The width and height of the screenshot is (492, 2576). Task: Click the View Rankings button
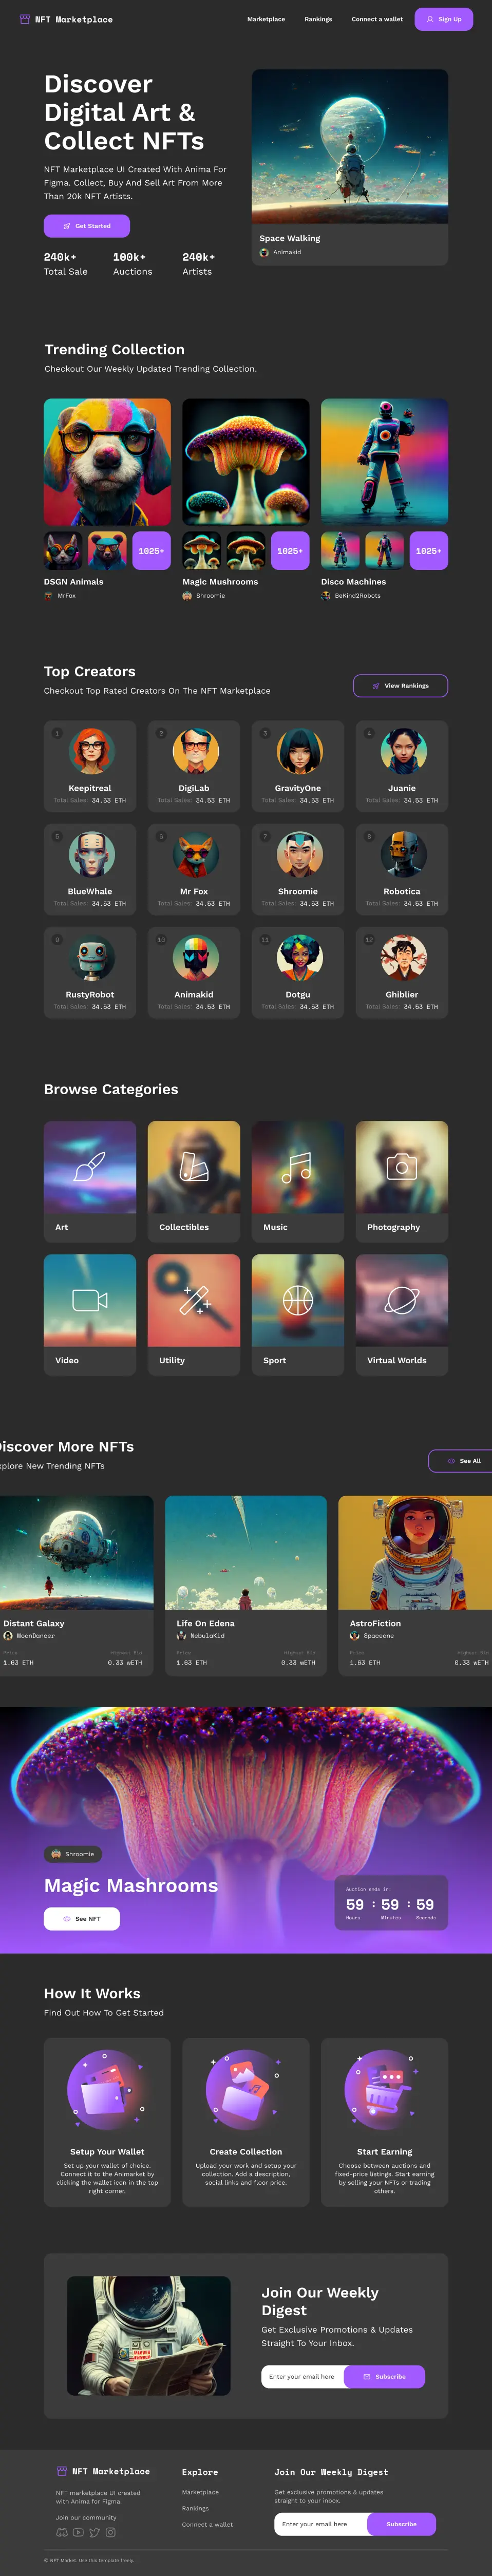coord(400,686)
